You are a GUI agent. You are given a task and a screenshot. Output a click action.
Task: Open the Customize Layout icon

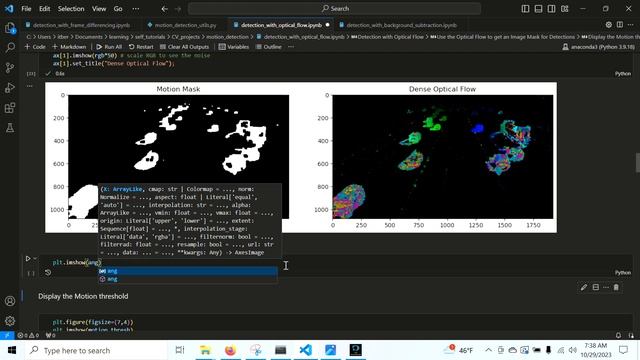pyautogui.click(x=565, y=9)
